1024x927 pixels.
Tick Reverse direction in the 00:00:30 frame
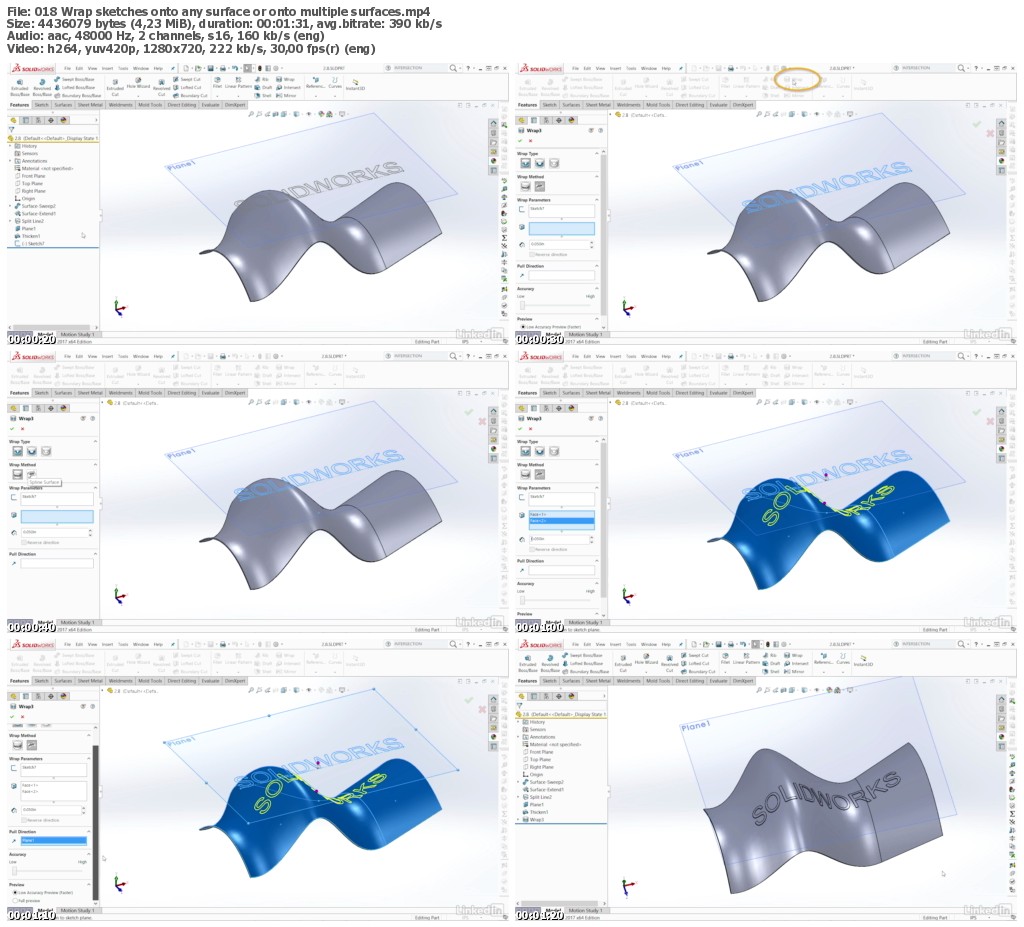532,254
